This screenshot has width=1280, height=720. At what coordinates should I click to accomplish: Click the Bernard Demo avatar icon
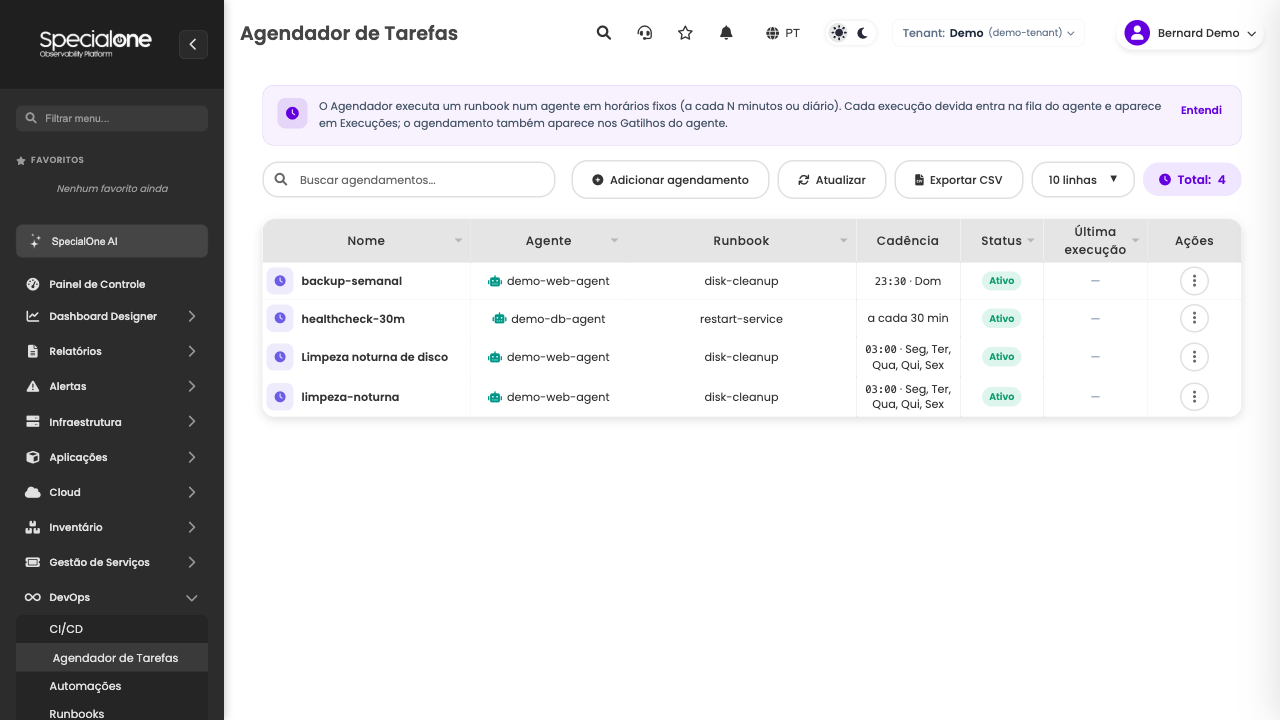coord(1137,33)
